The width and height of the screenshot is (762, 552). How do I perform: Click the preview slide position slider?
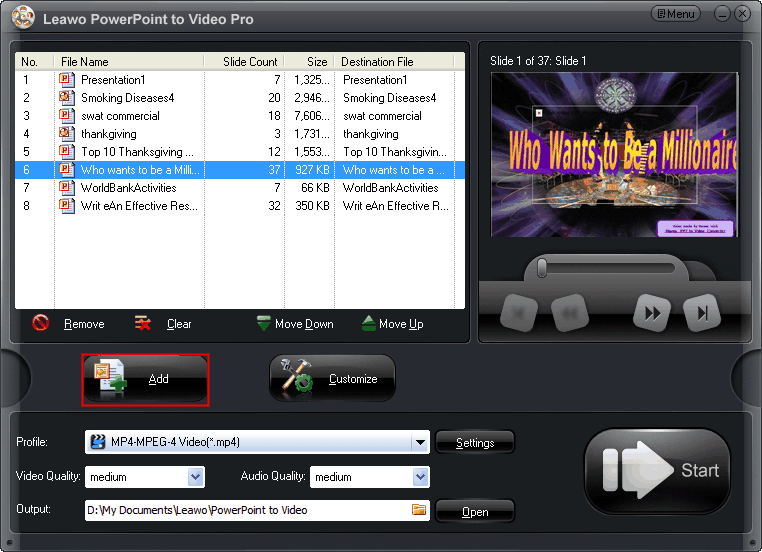click(x=541, y=268)
